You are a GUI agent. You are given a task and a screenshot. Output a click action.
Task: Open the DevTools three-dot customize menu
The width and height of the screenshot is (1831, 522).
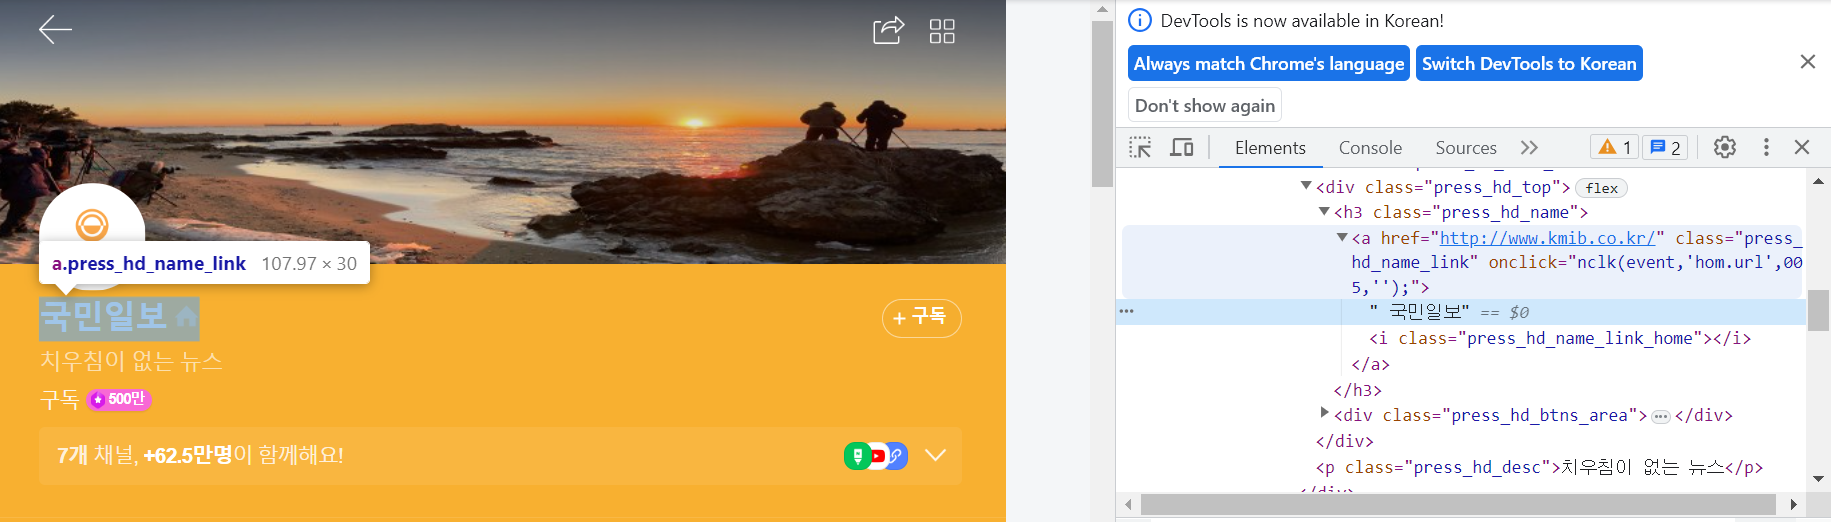[x=1766, y=147]
